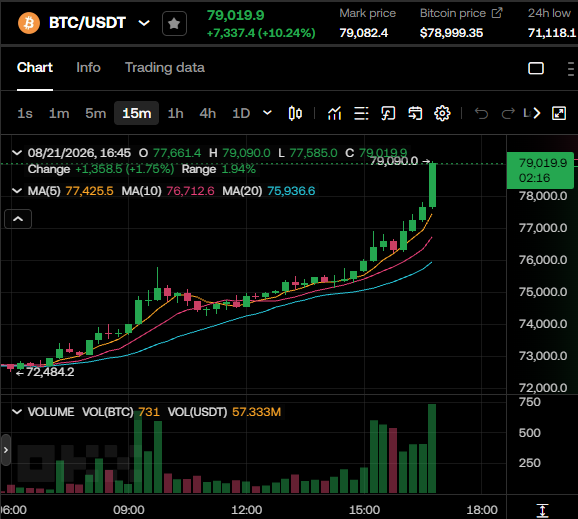Click the 24h low value
Screen dimensions: 578x519
pos(552,33)
